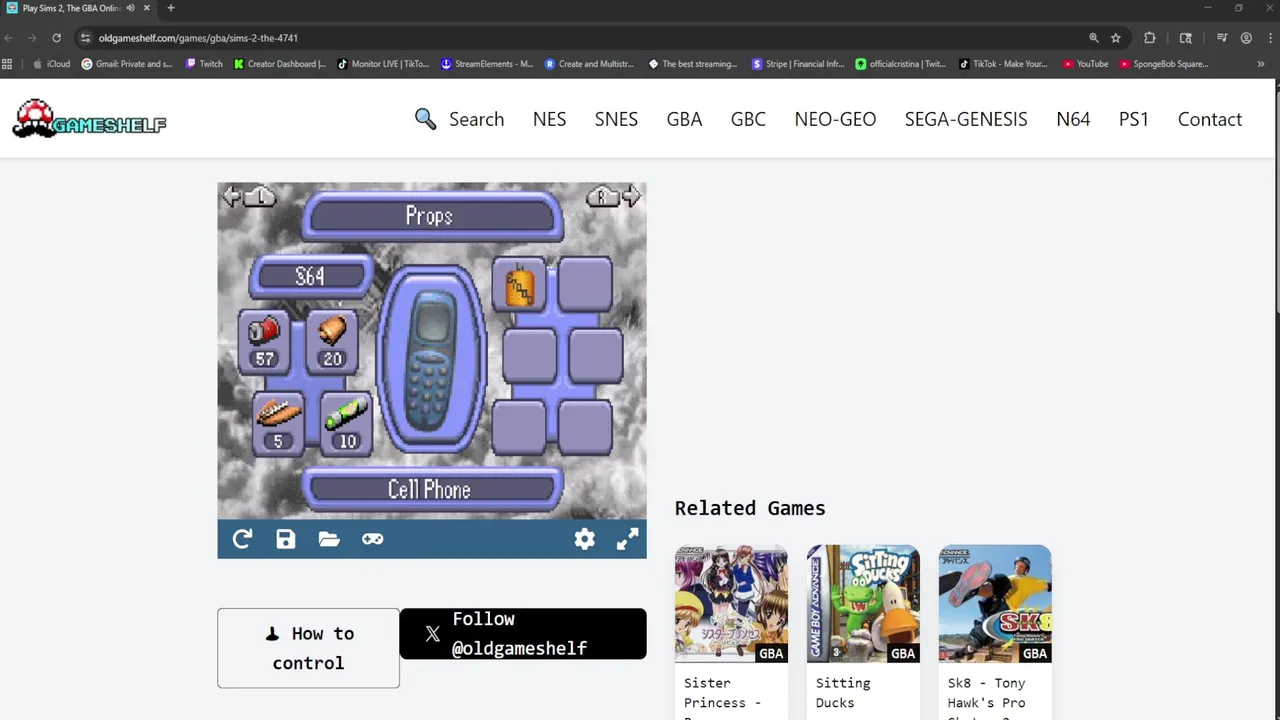Open the browser extensions puzzle icon

pyautogui.click(x=1150, y=38)
